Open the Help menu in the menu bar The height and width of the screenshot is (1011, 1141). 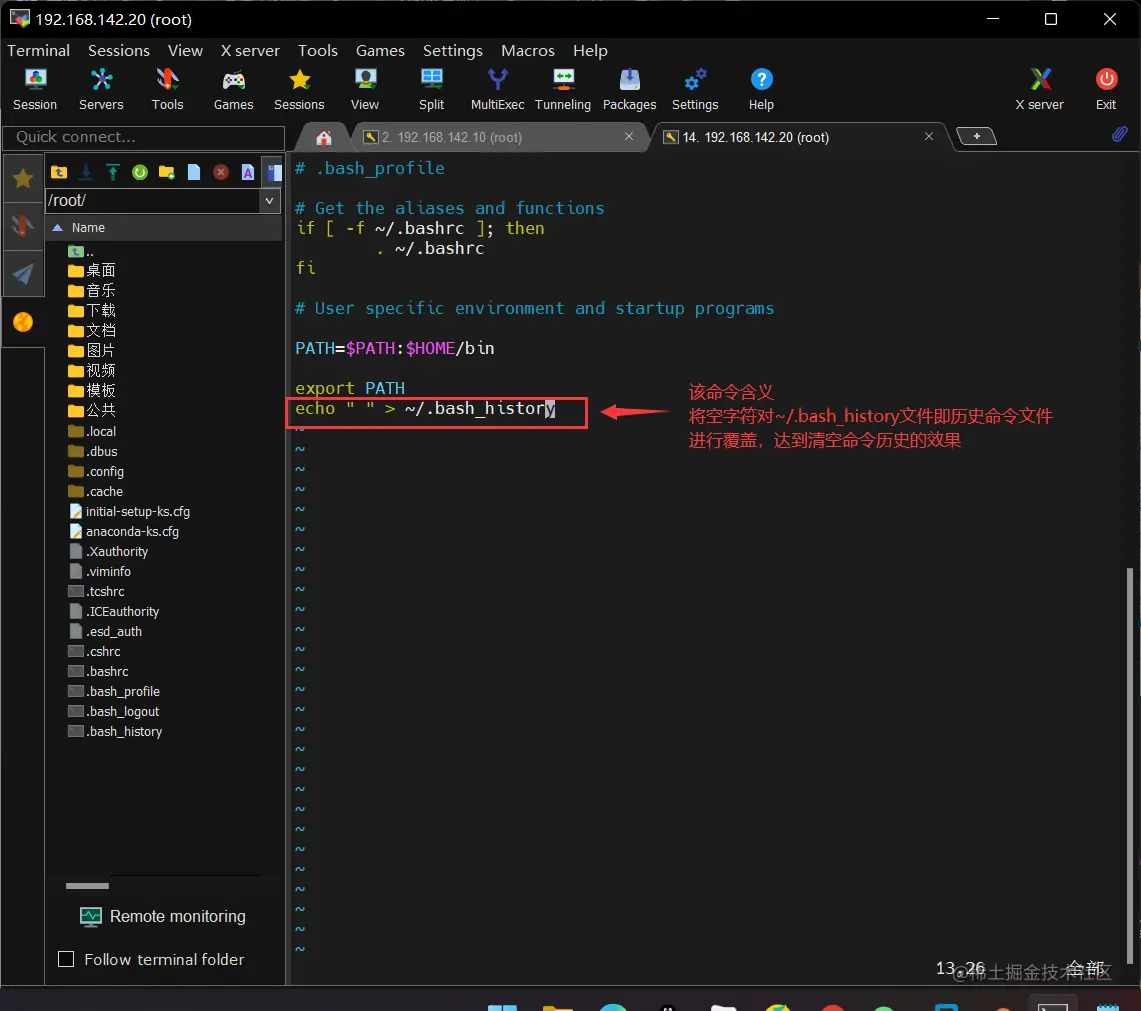click(590, 50)
